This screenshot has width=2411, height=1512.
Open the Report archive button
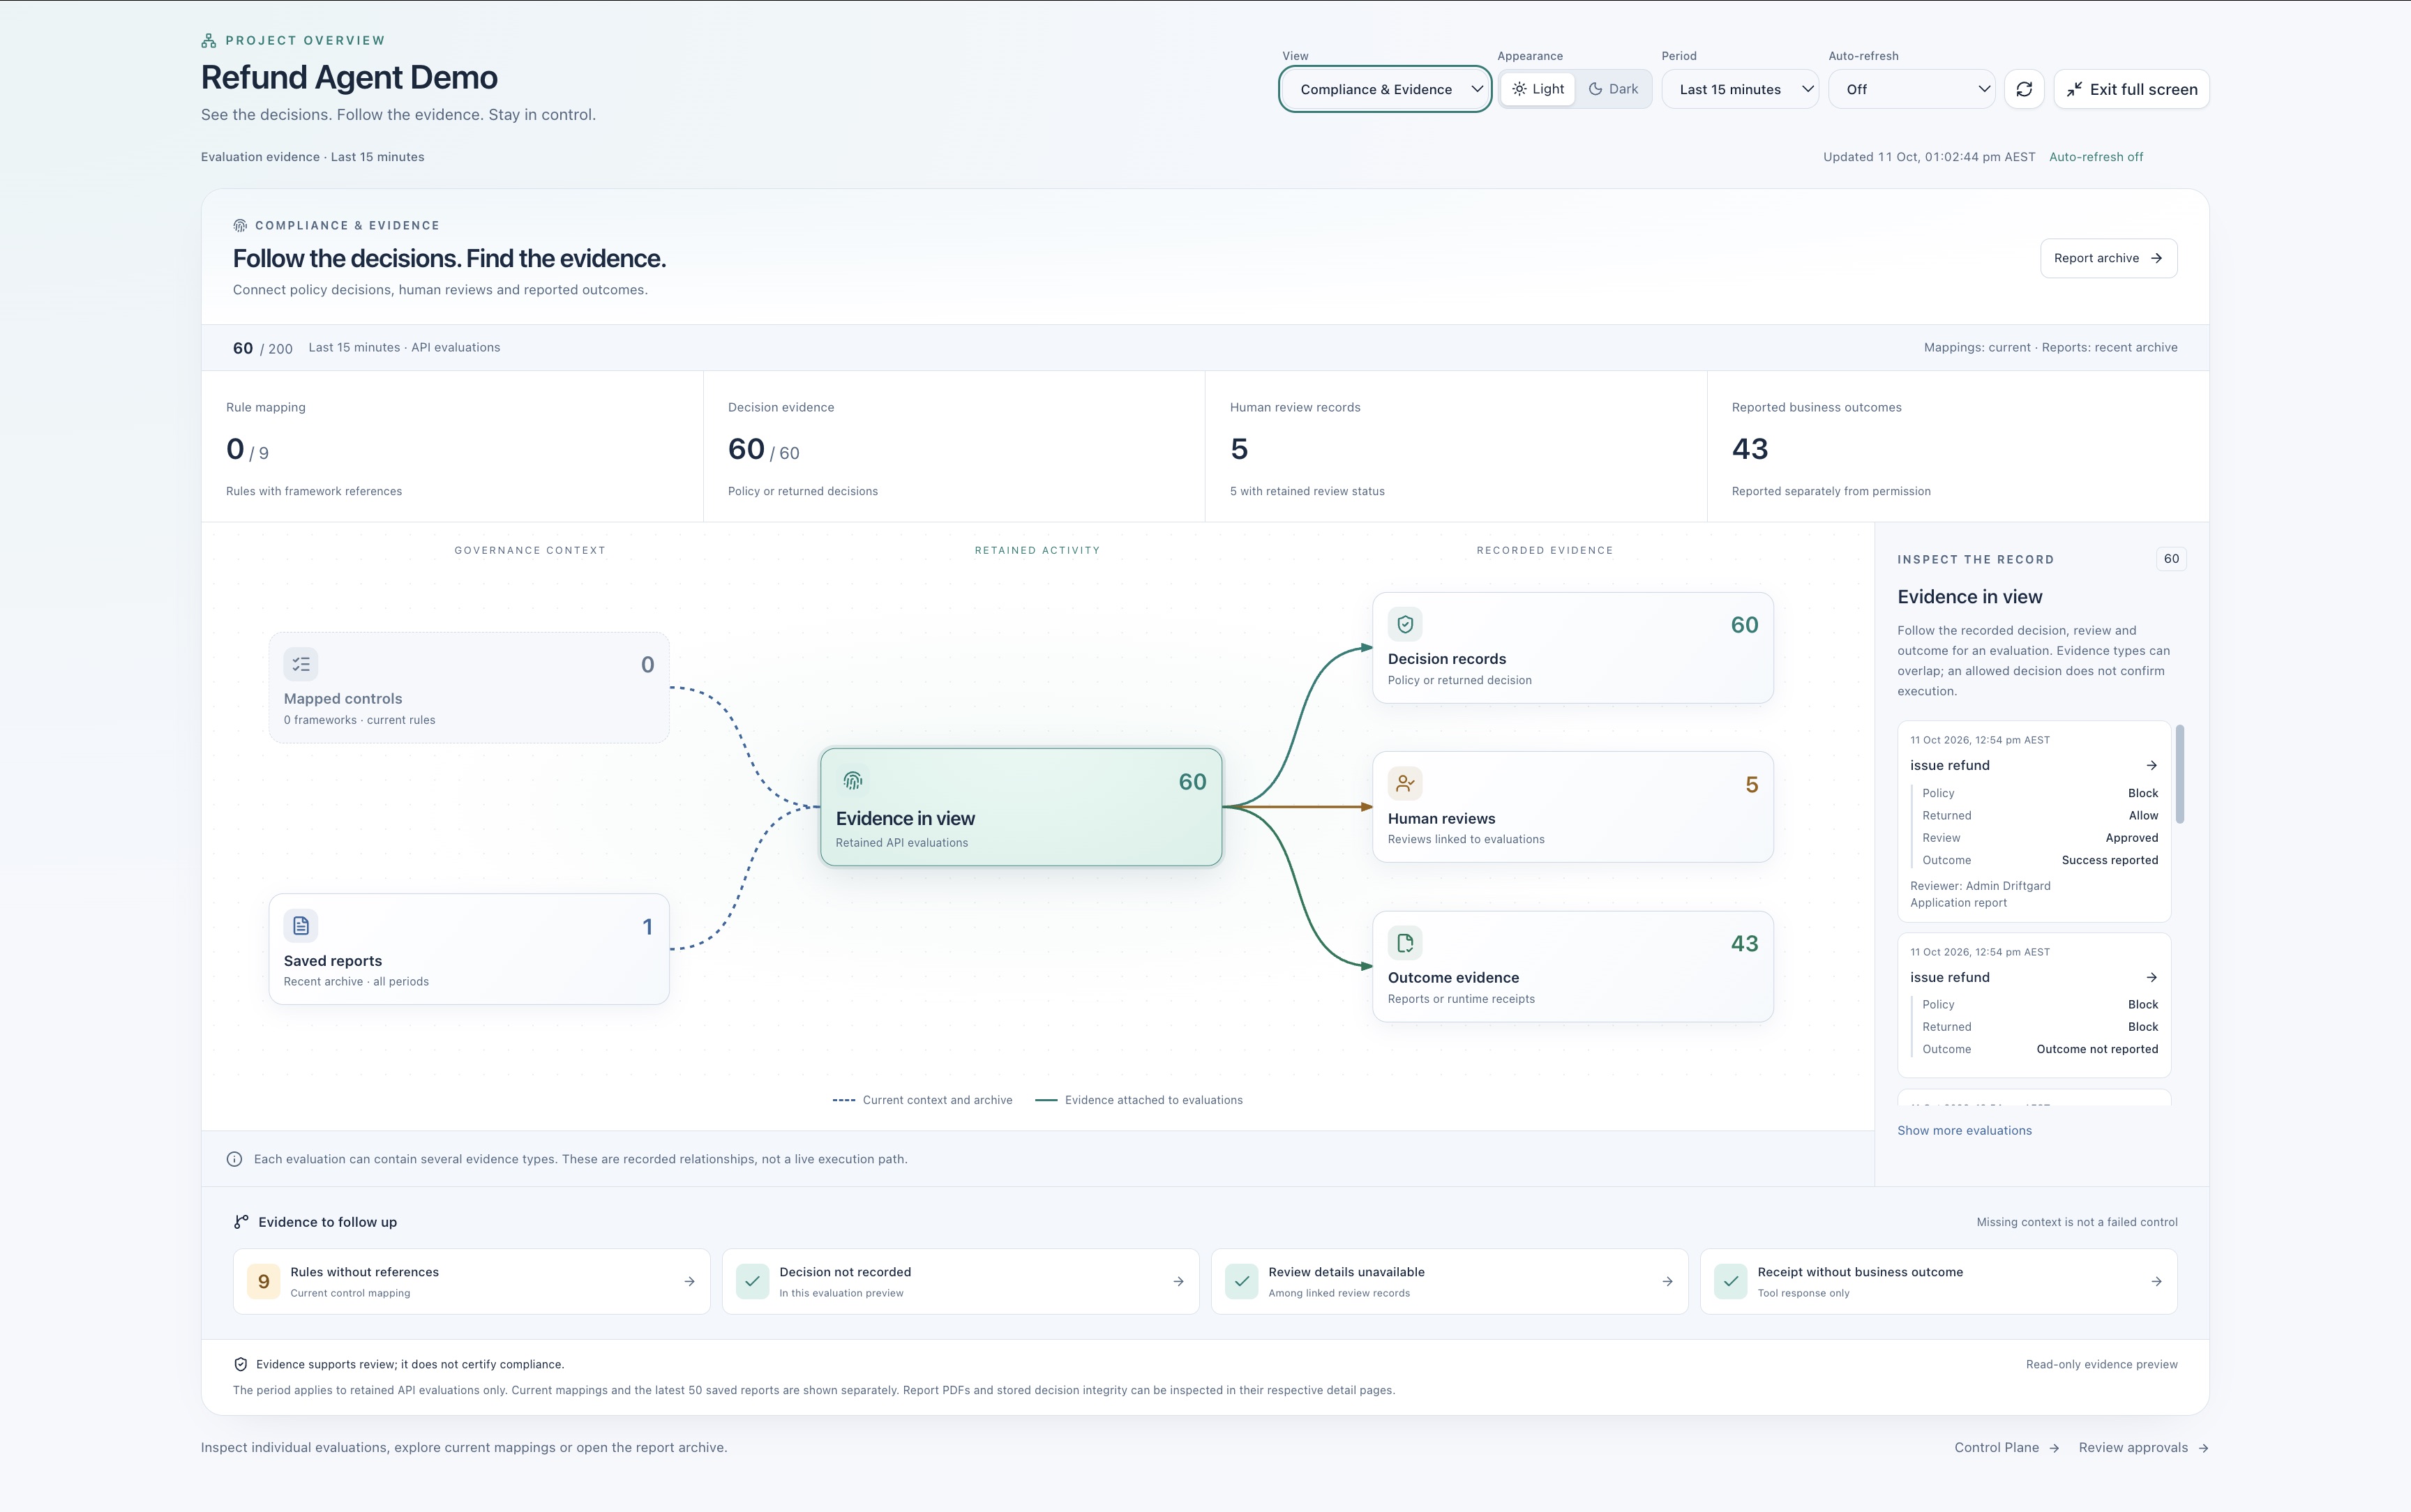[2108, 258]
